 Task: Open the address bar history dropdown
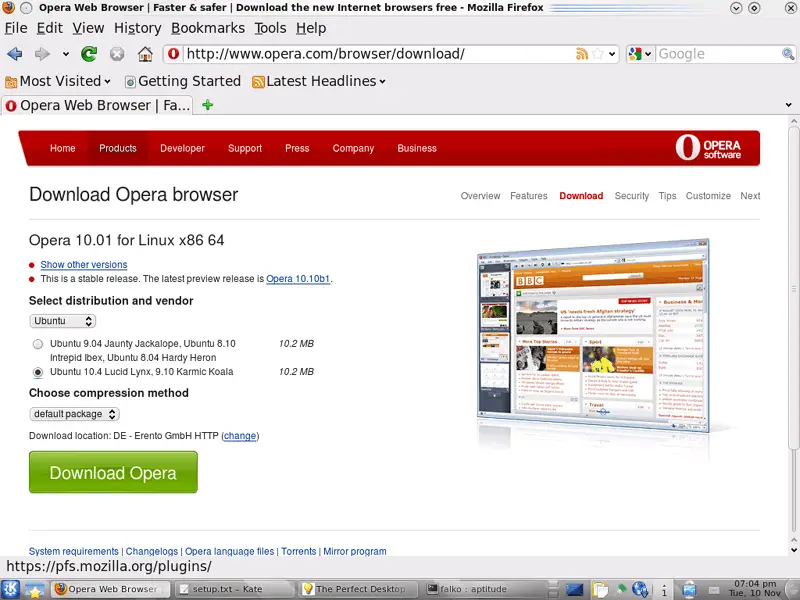click(x=612, y=54)
